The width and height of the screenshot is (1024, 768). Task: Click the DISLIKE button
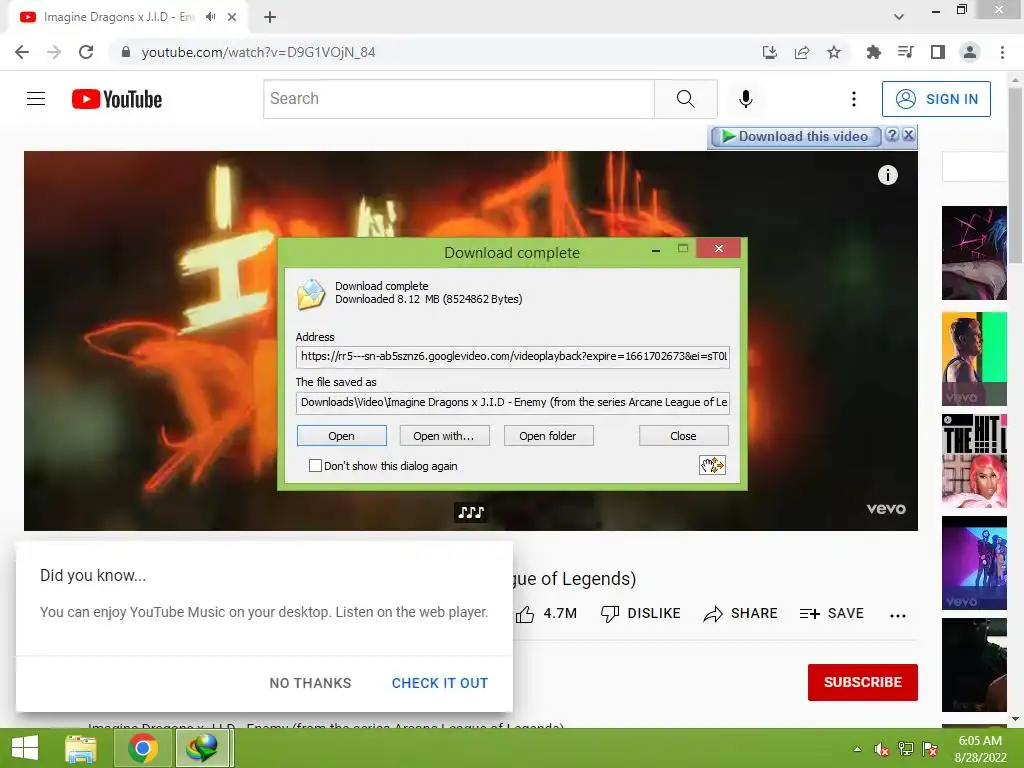(x=641, y=614)
